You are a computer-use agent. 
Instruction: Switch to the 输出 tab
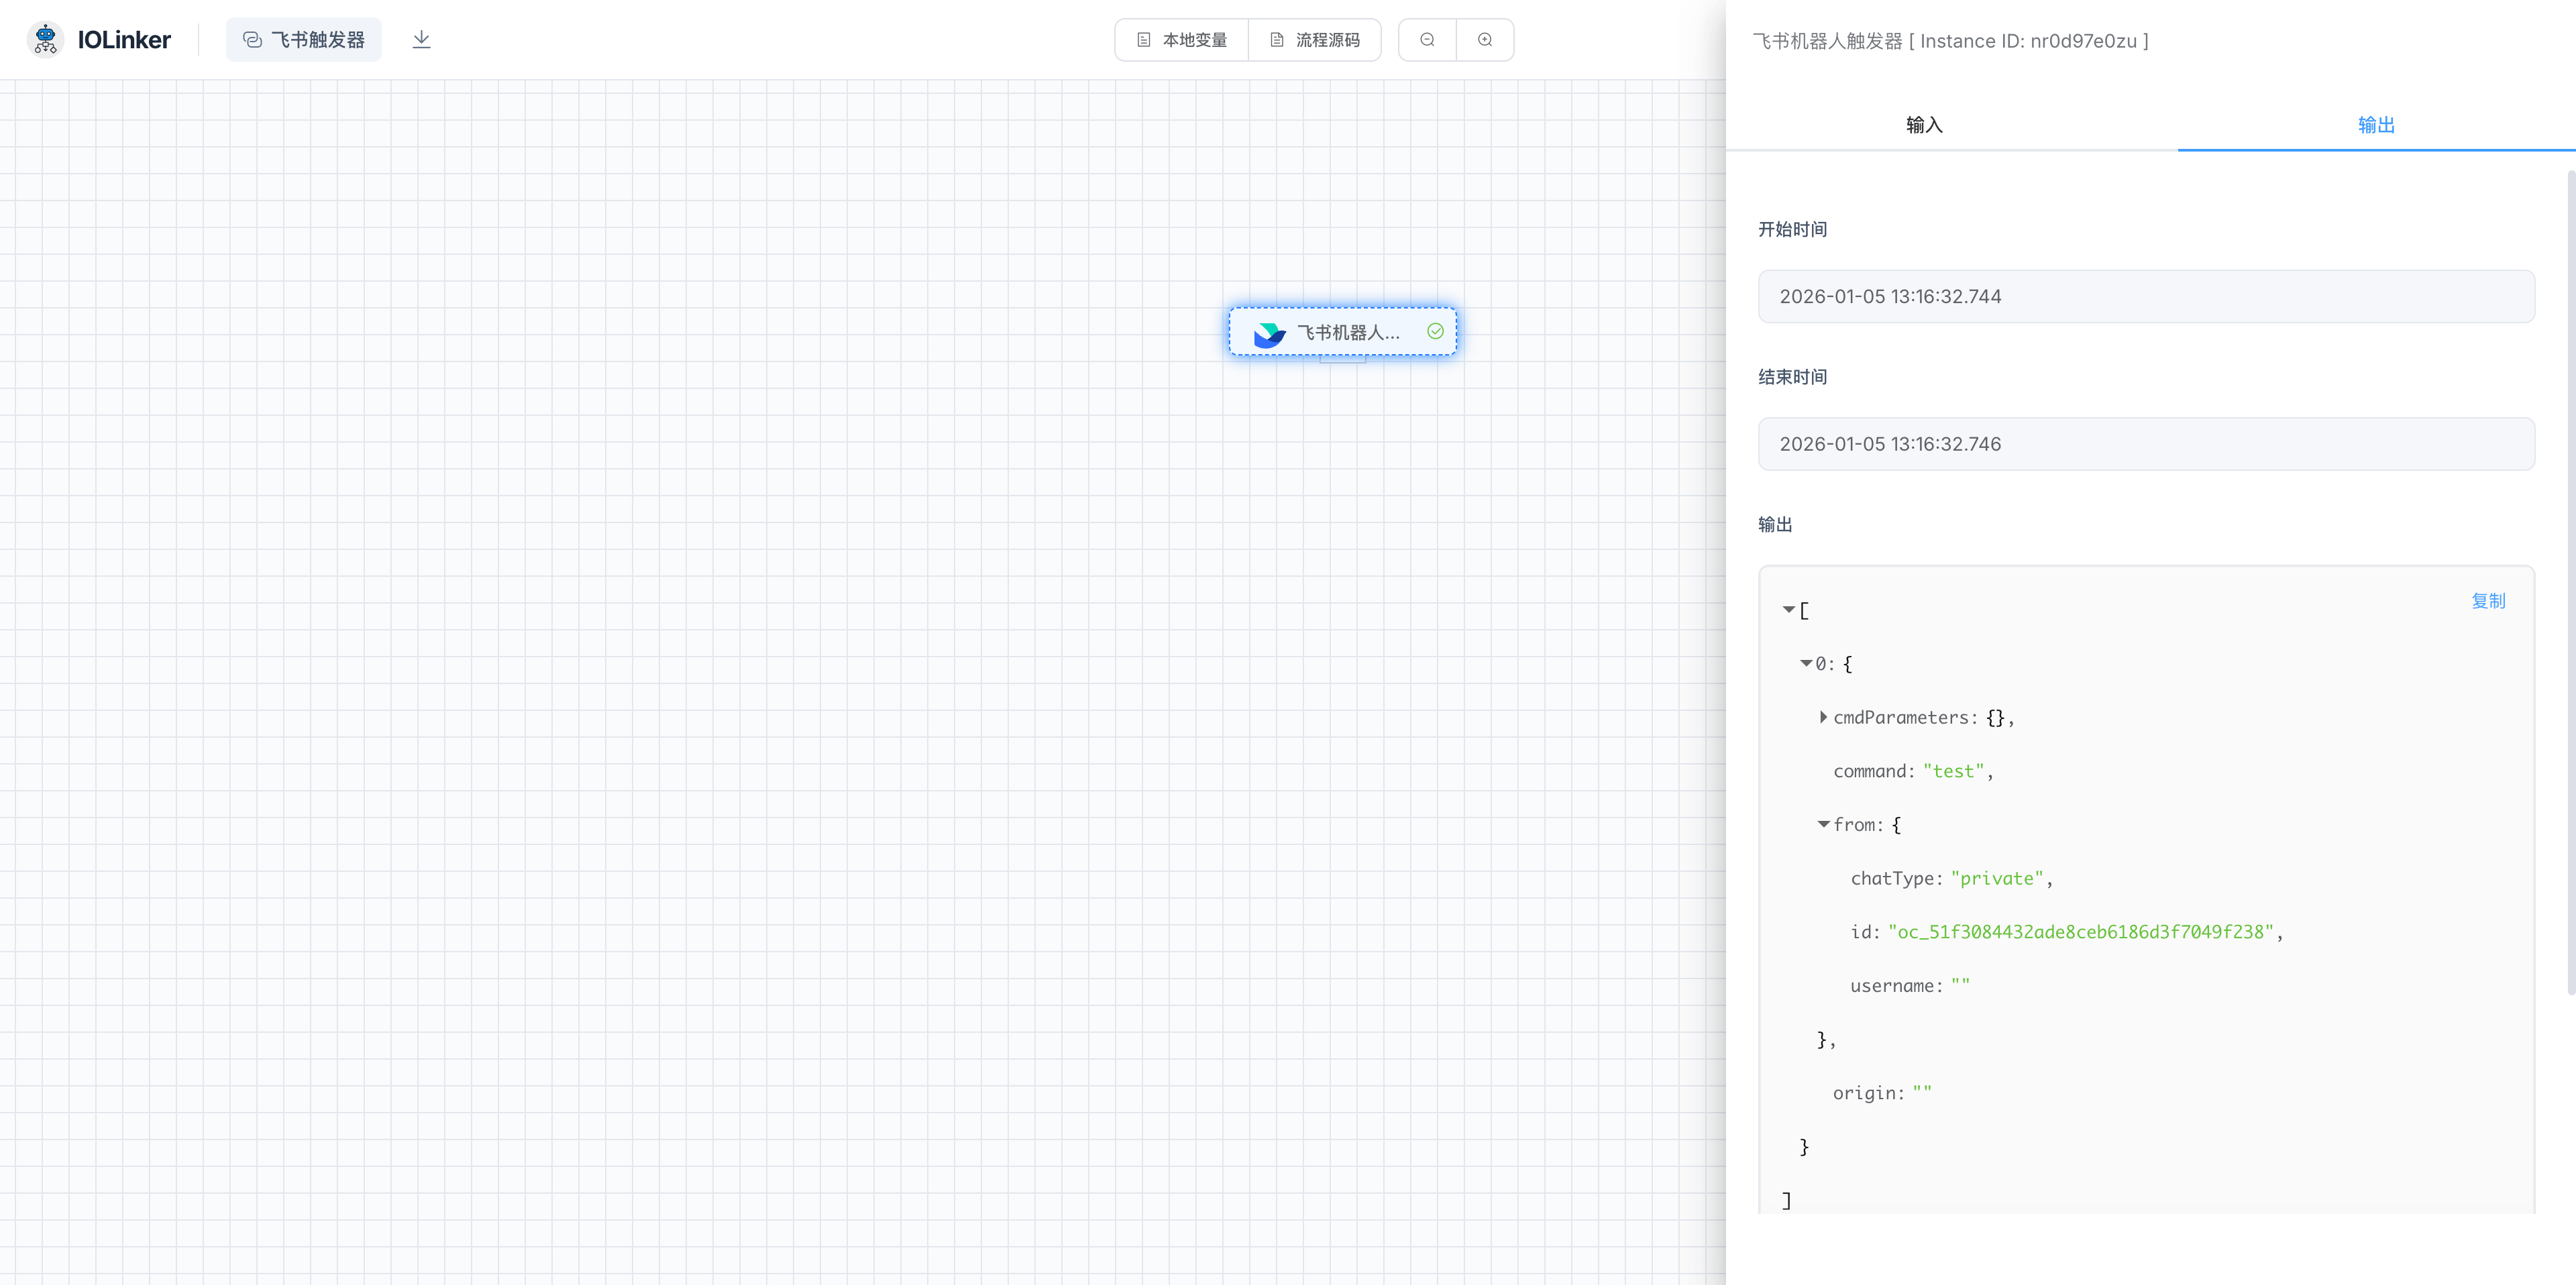(x=2376, y=125)
